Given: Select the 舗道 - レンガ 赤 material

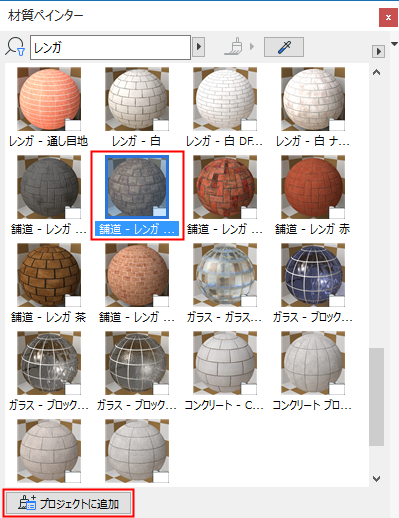Looking at the screenshot, I should pyautogui.click(x=313, y=195).
